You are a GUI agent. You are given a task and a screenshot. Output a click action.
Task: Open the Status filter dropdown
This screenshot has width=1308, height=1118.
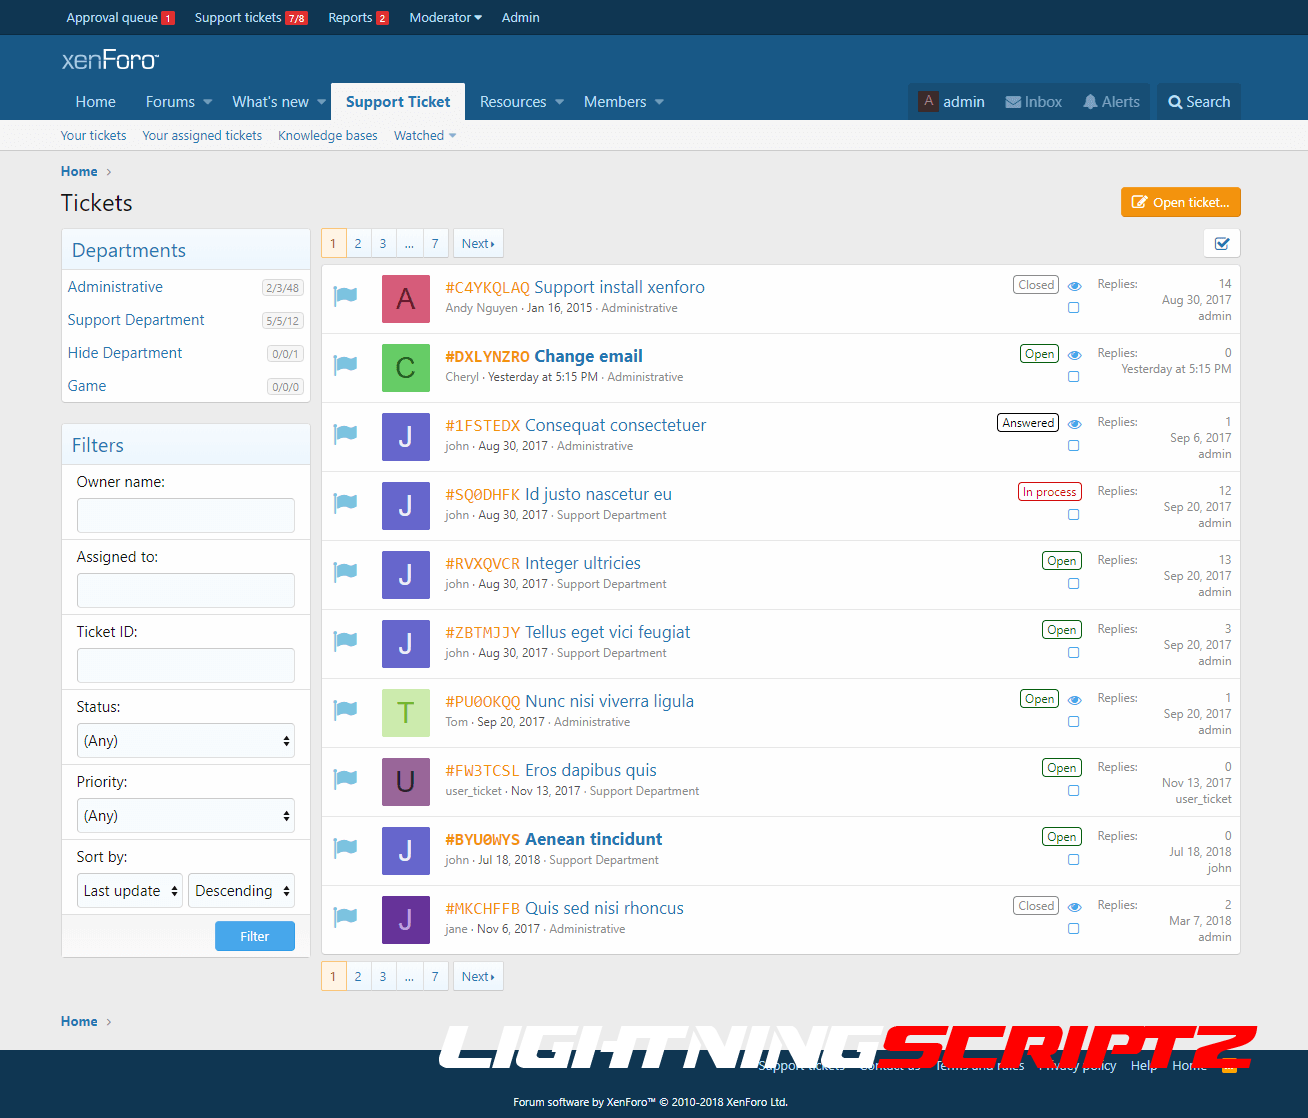pos(186,741)
